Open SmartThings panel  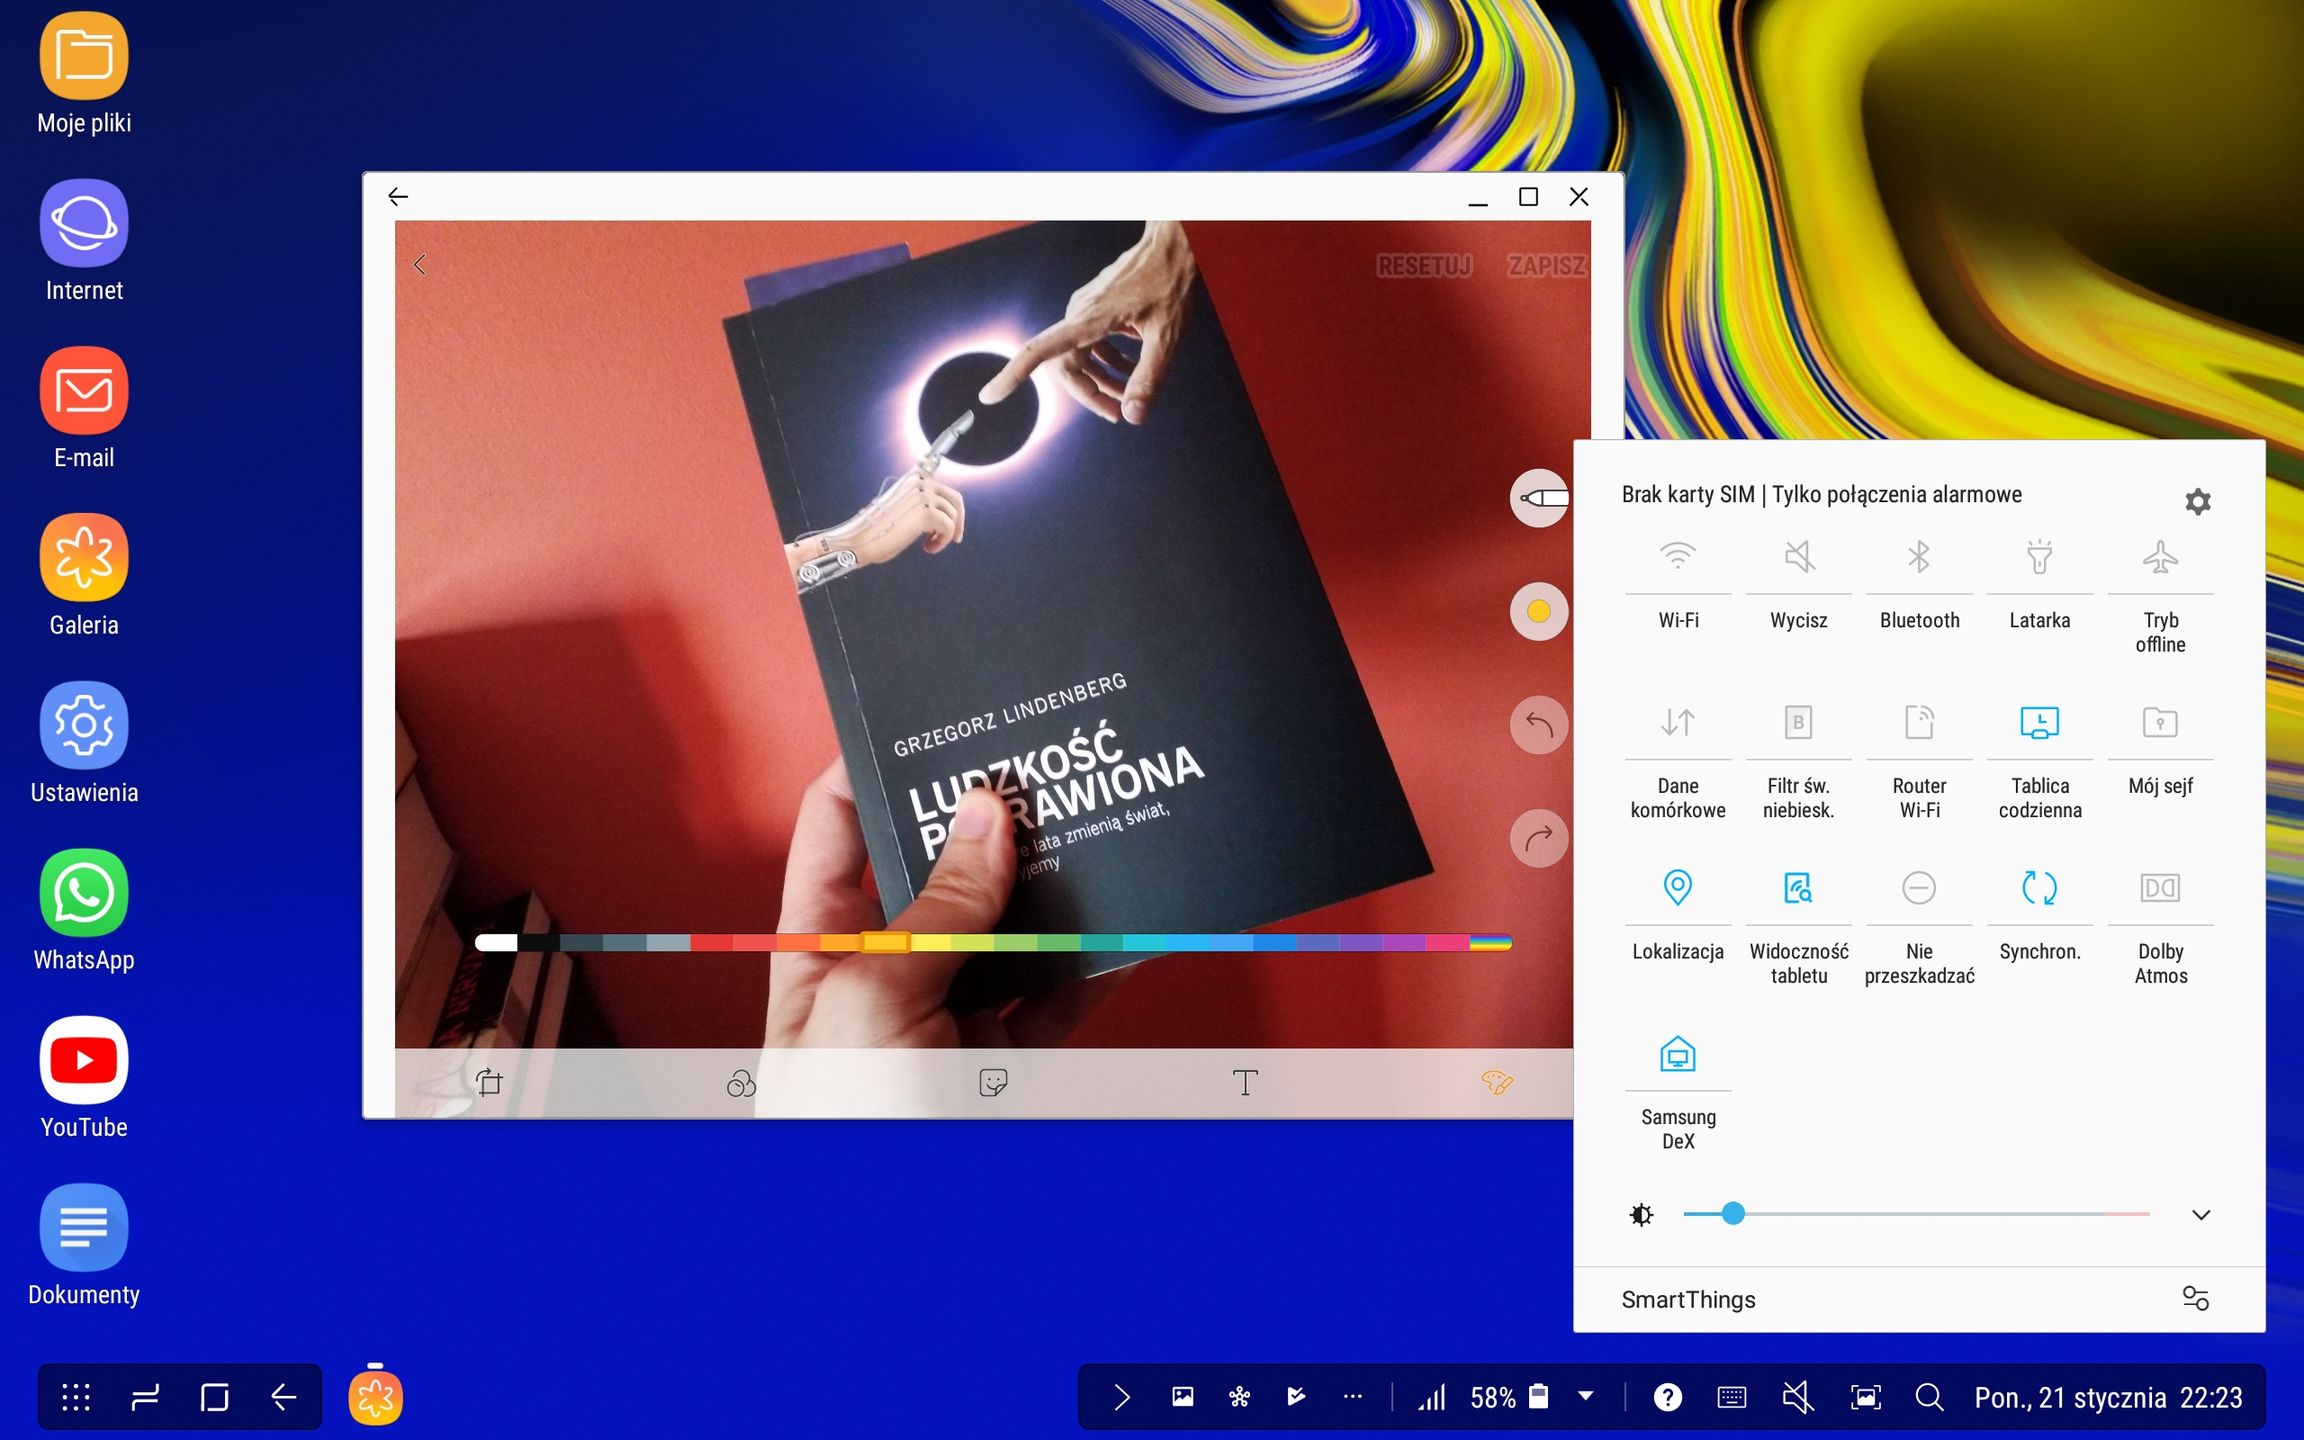(x=1688, y=1299)
